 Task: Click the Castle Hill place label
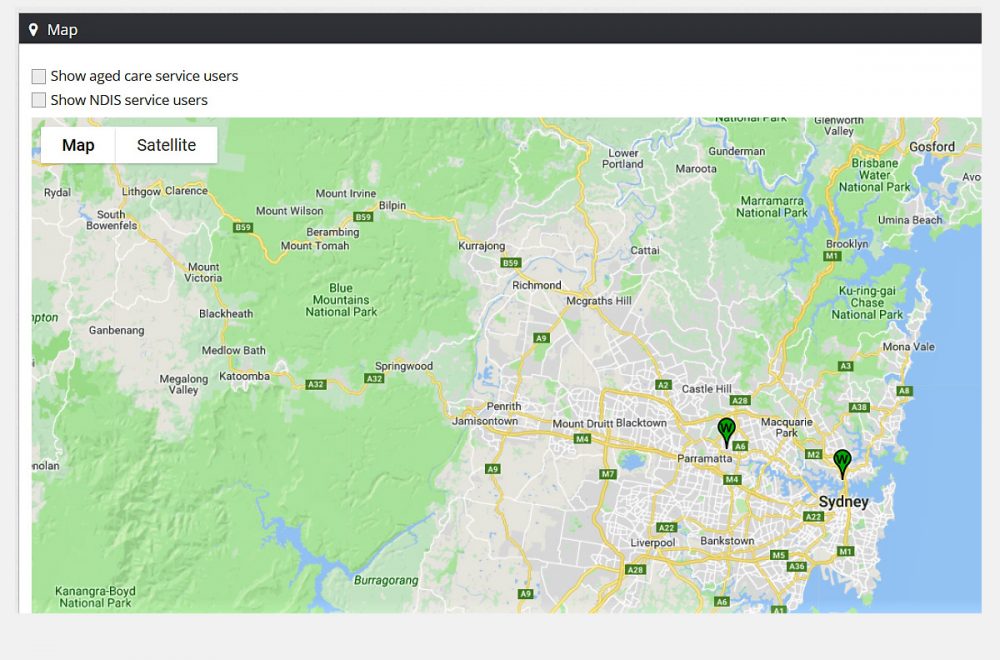pyautogui.click(x=707, y=389)
